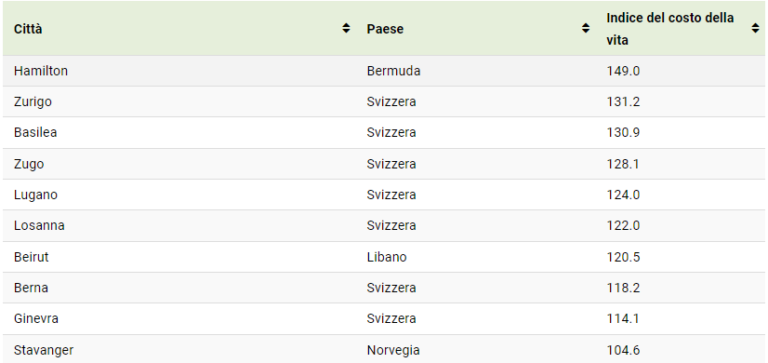Click the 114.1 value for Ginevra
Screen dimensions: 768x363
[x=623, y=318]
